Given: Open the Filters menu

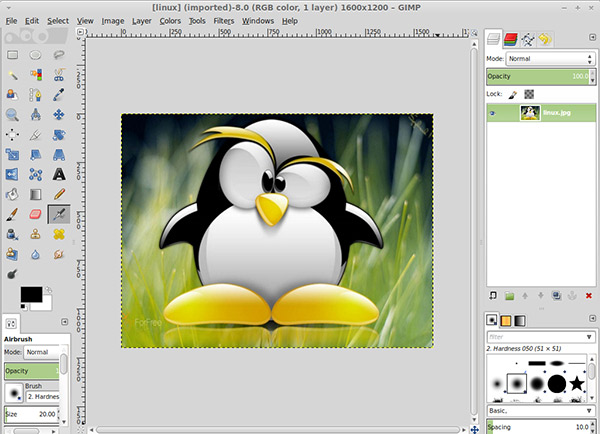Looking at the screenshot, I should (224, 21).
